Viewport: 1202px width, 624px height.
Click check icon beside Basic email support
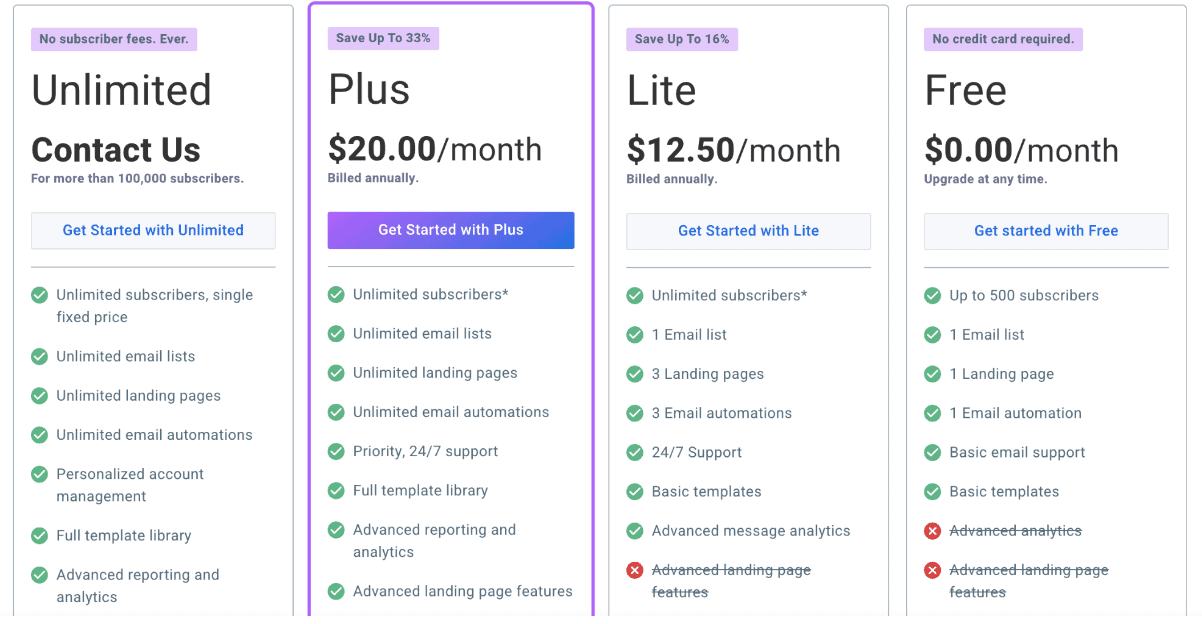click(x=933, y=452)
